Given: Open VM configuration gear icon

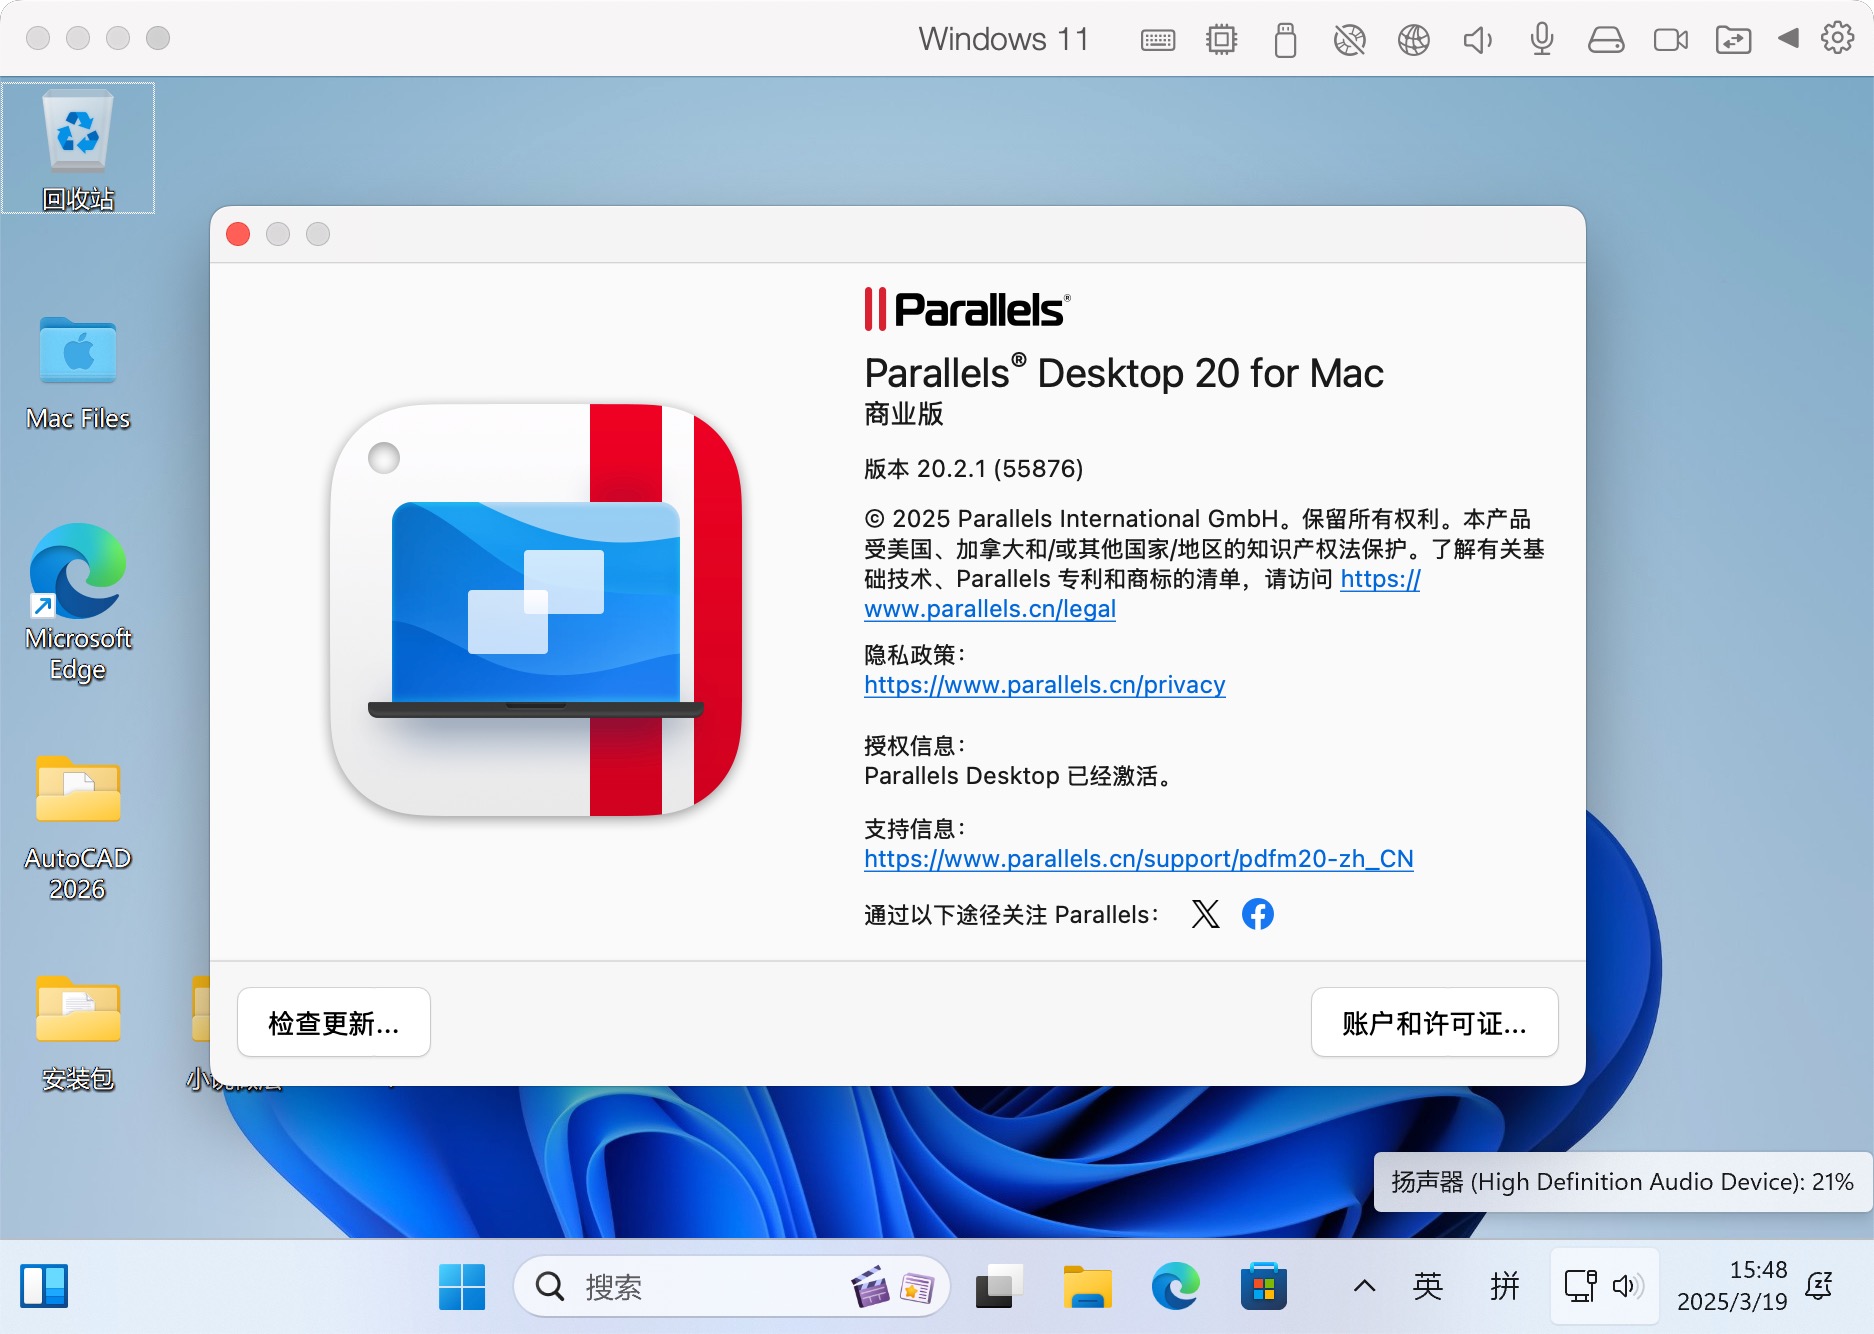Looking at the screenshot, I should click(x=1837, y=38).
